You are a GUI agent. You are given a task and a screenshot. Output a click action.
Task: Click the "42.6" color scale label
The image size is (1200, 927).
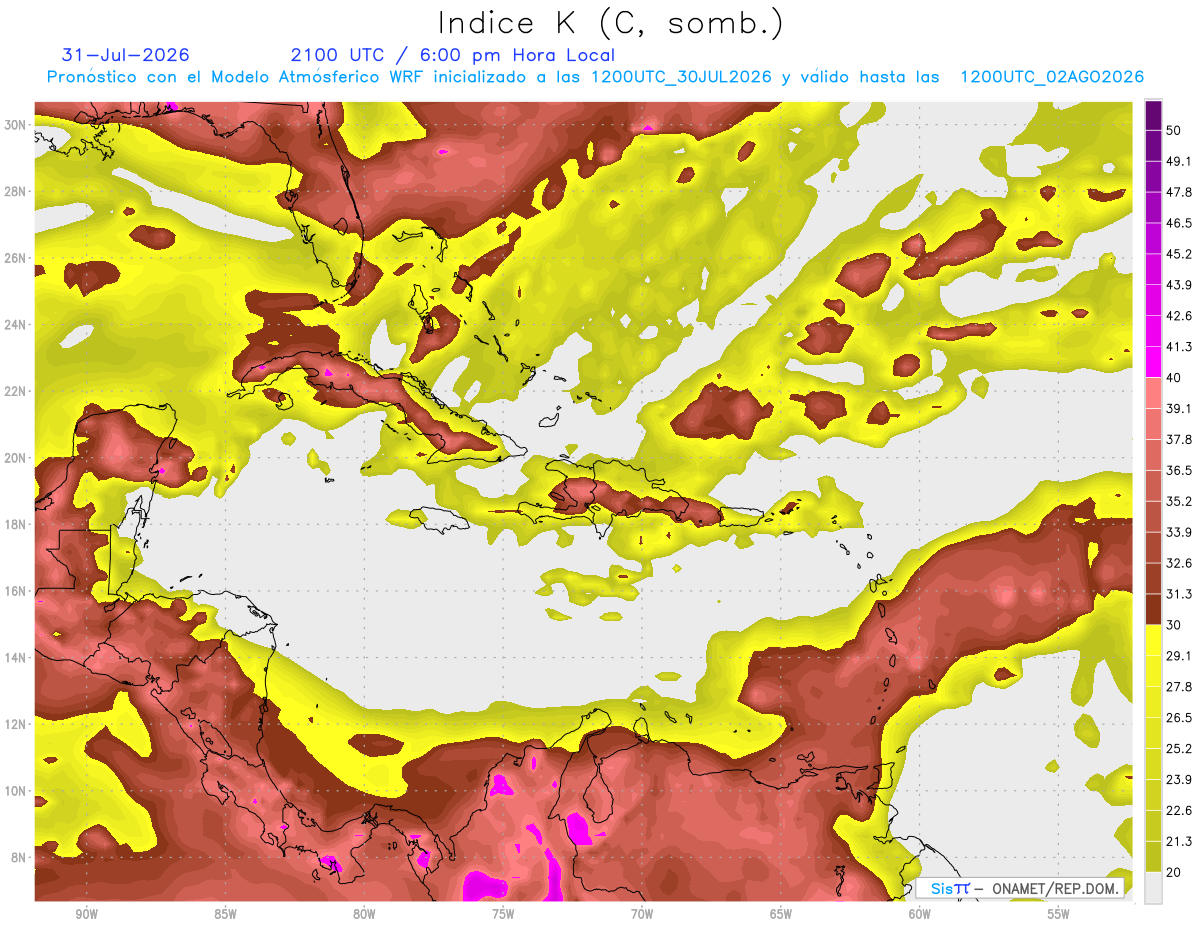[x=1179, y=316]
